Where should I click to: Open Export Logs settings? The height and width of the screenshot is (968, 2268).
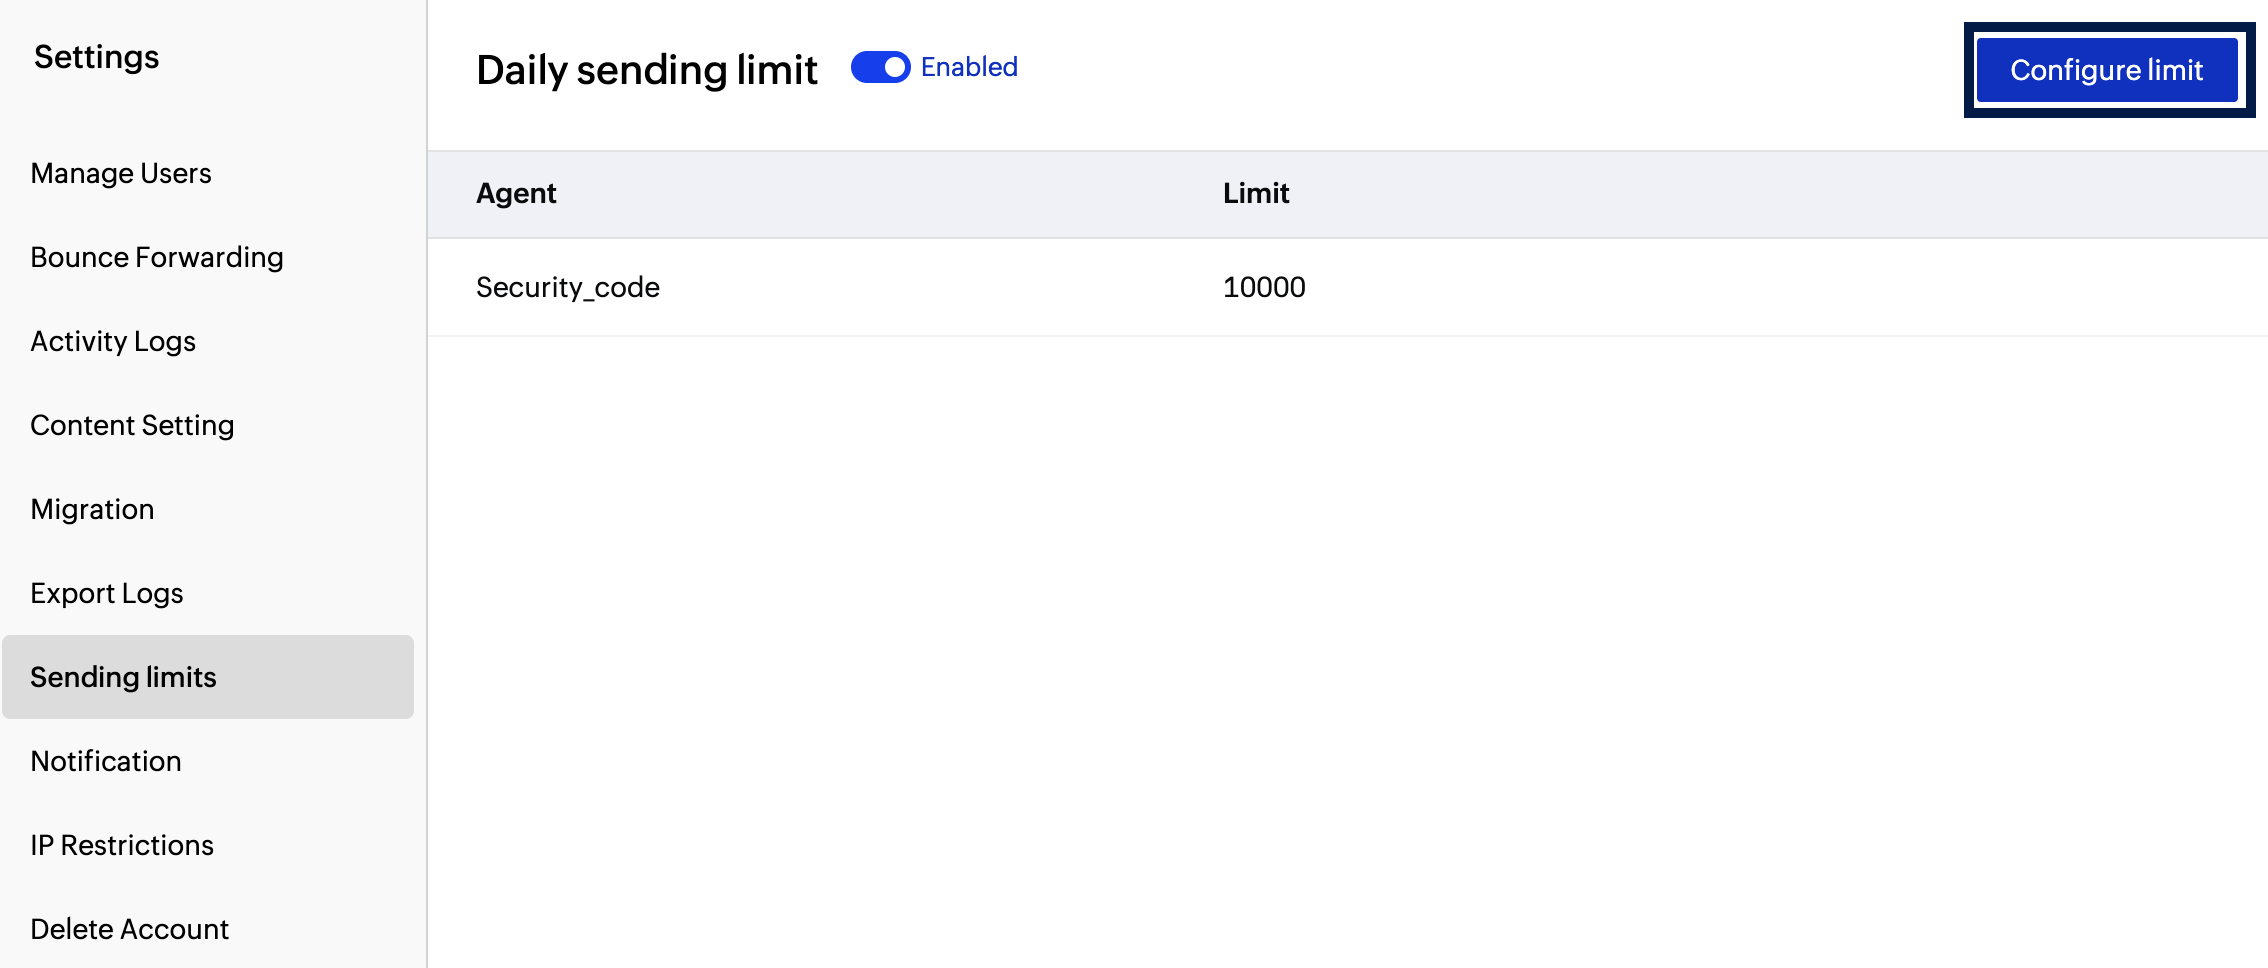pos(106,593)
